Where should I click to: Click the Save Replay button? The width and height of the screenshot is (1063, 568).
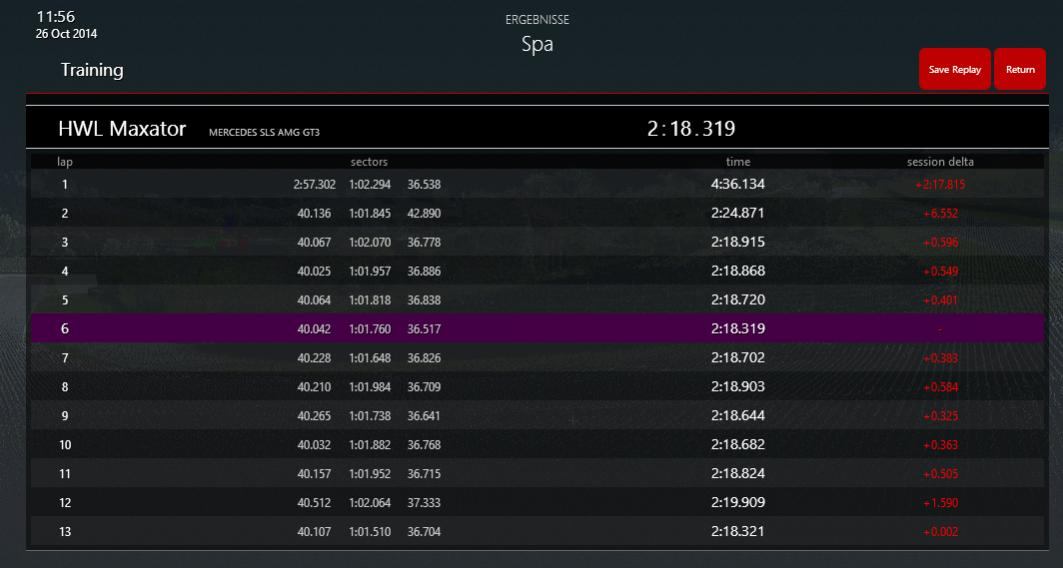coord(954,70)
